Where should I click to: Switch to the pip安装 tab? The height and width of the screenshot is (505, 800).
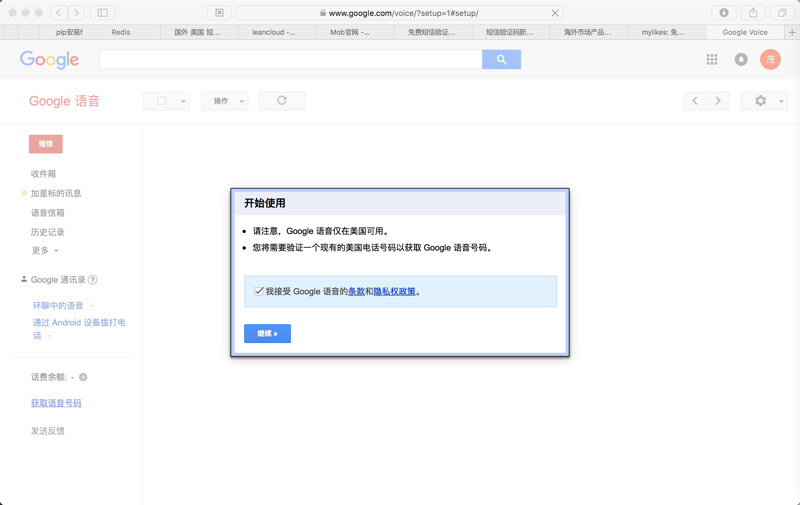click(61, 32)
